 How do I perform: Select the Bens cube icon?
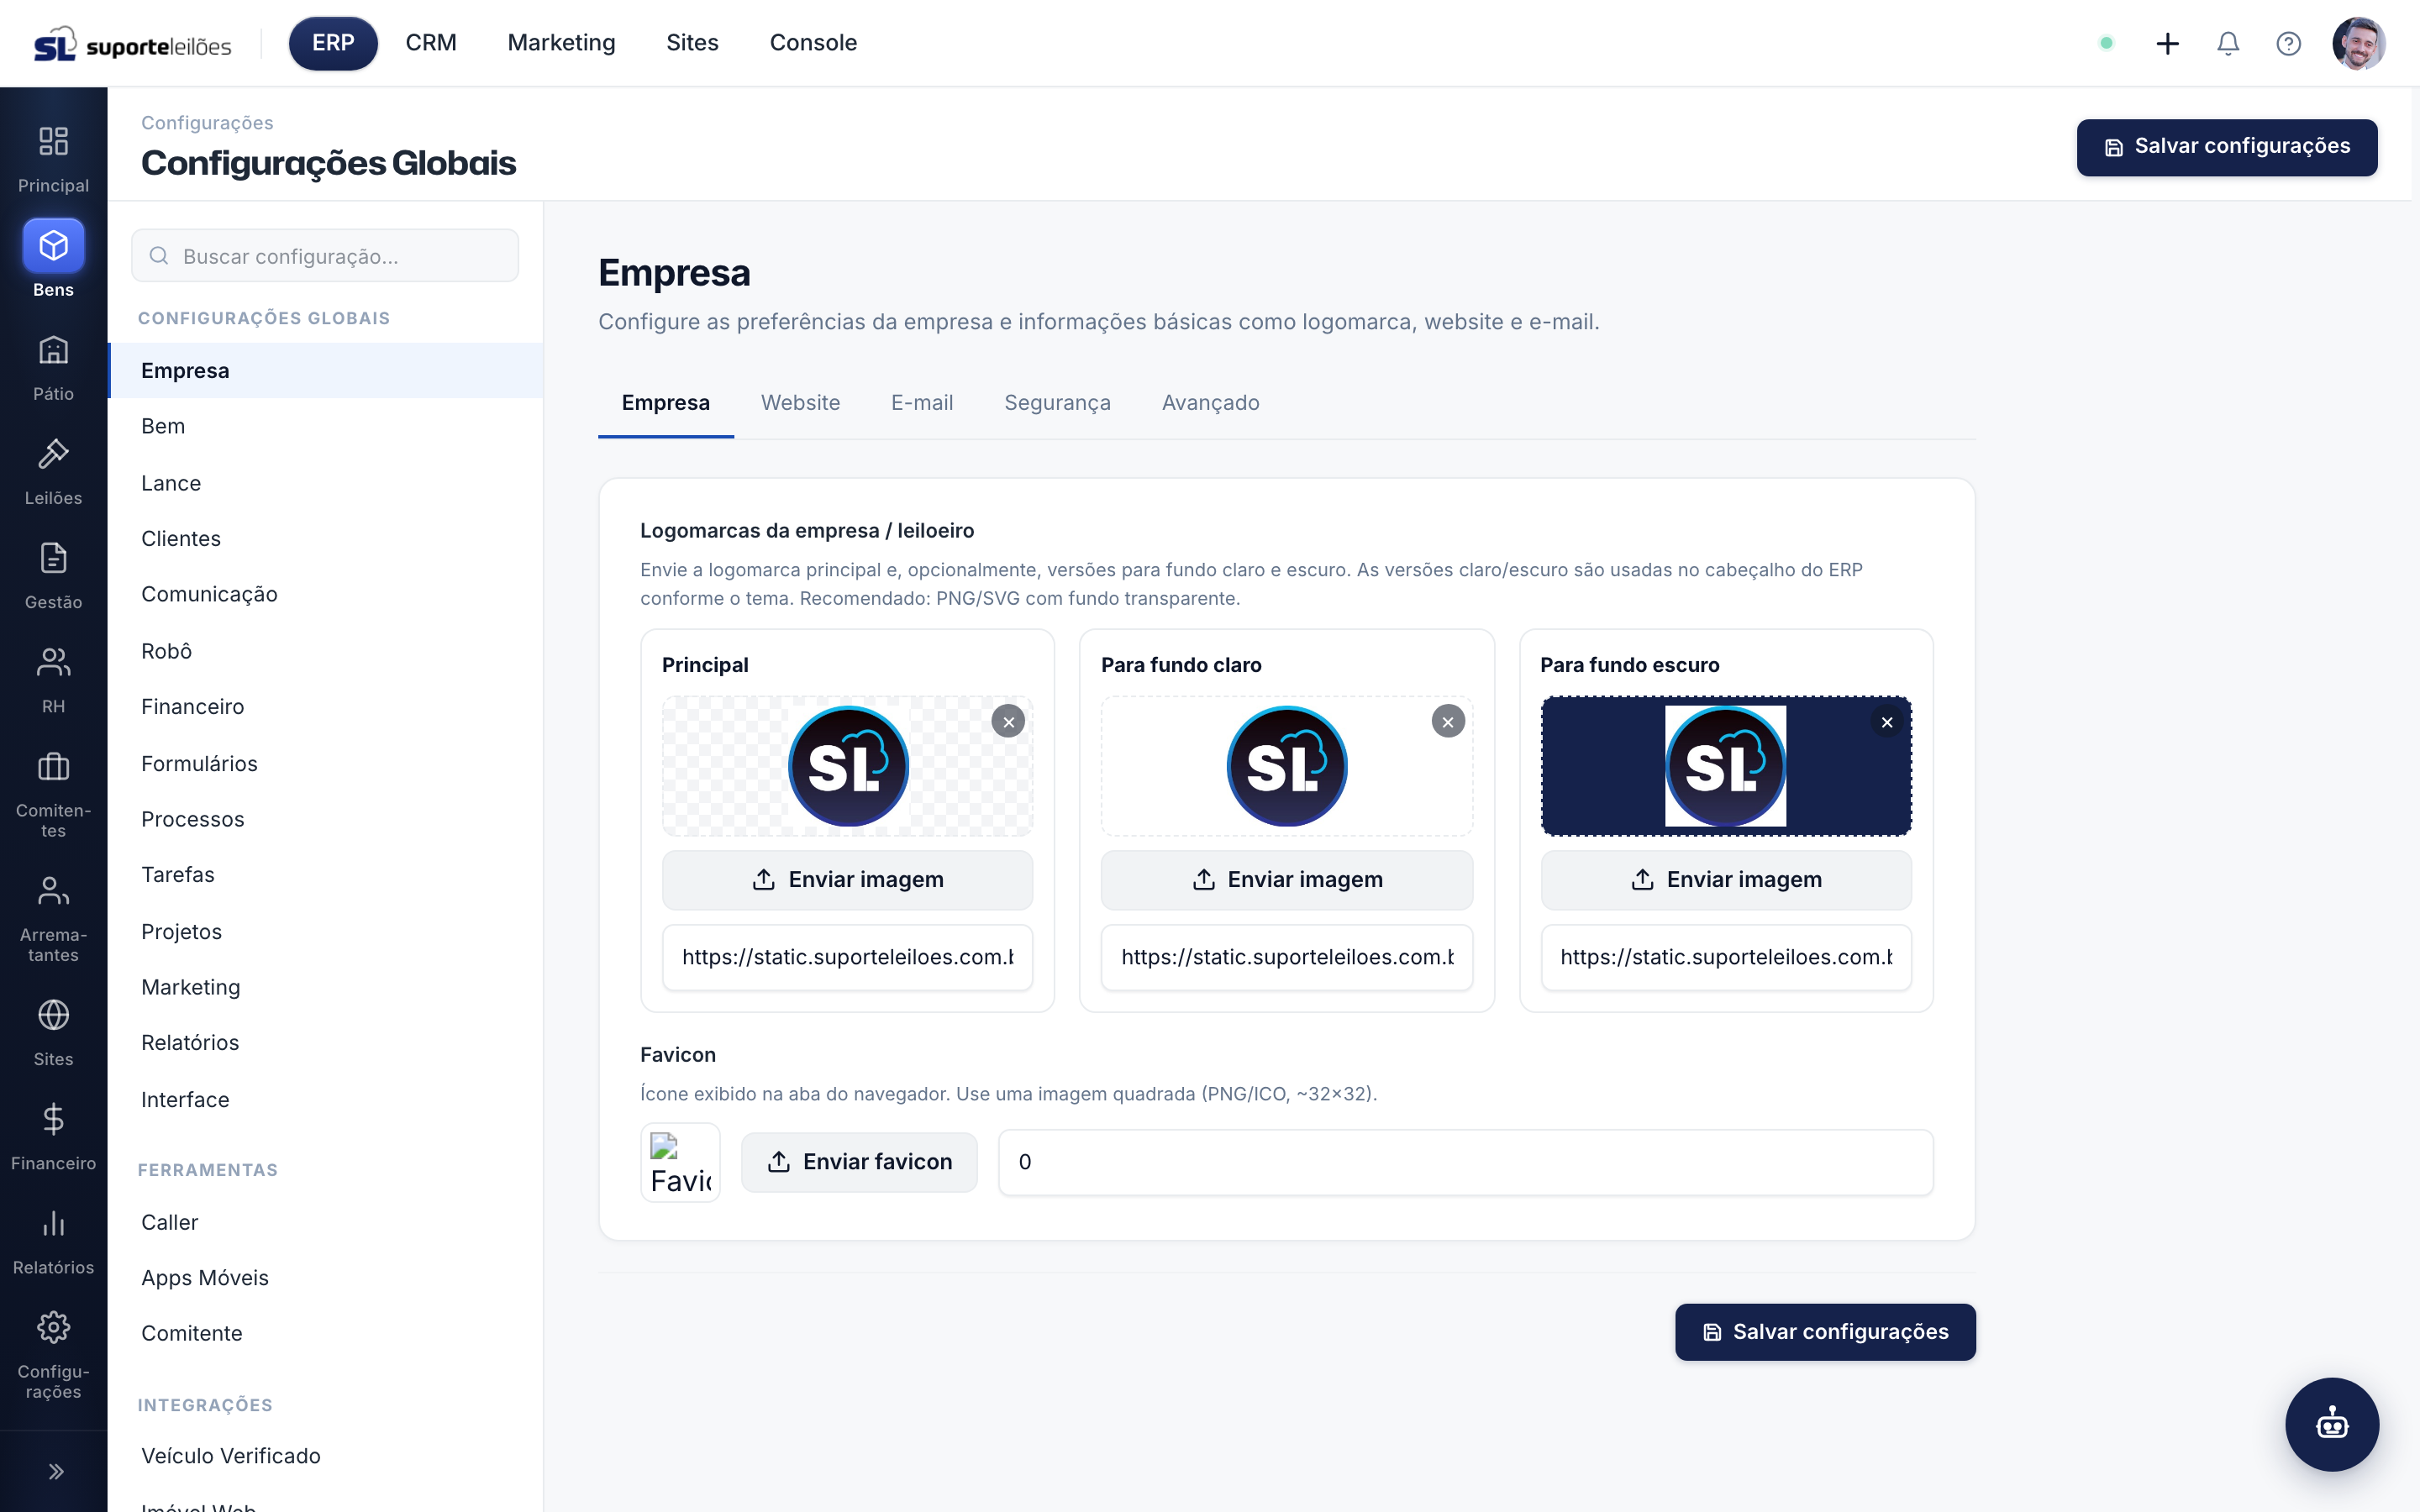pyautogui.click(x=53, y=245)
